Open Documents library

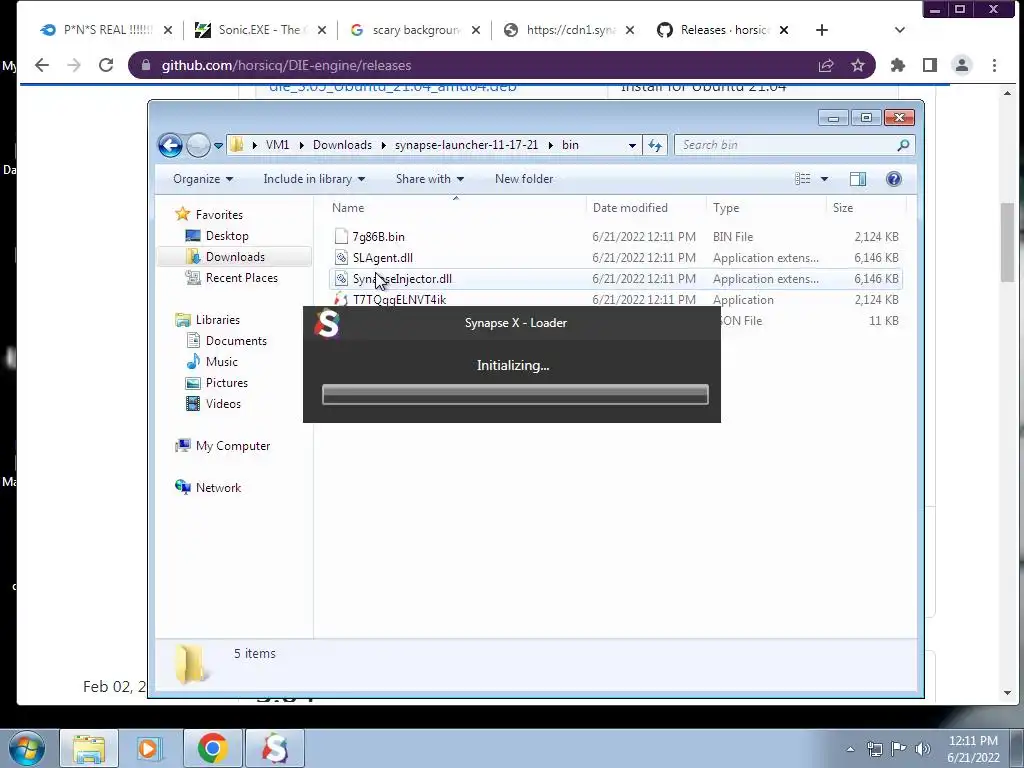coord(236,340)
